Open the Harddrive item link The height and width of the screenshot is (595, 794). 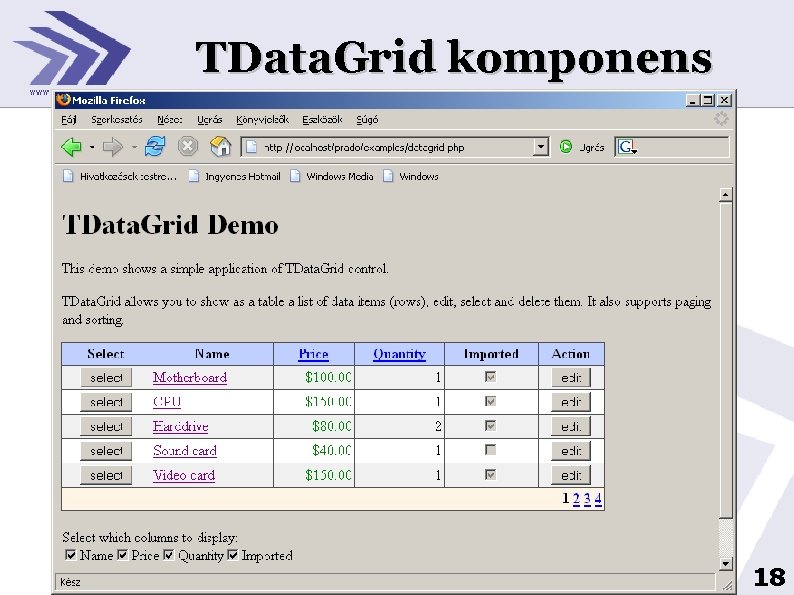(x=181, y=426)
